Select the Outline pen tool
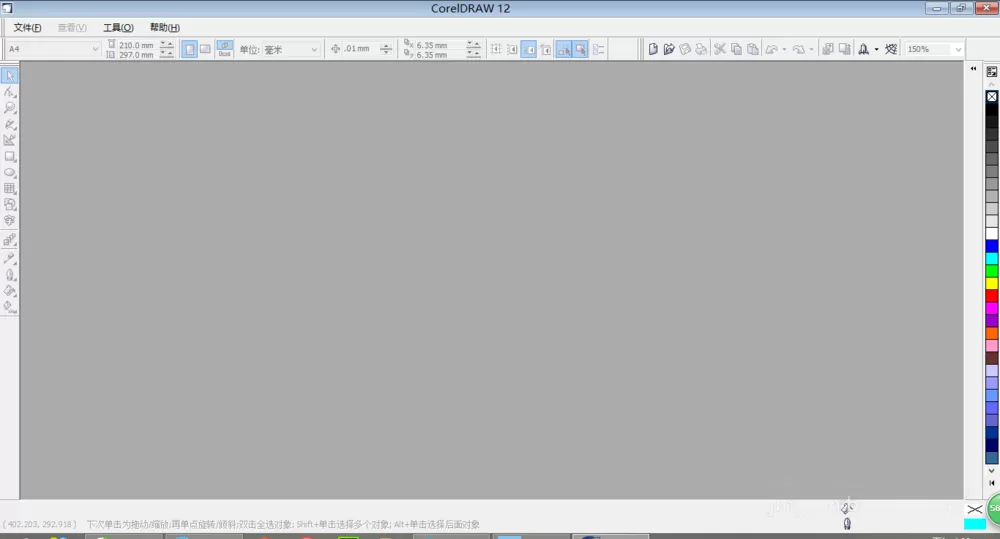 (x=10, y=275)
